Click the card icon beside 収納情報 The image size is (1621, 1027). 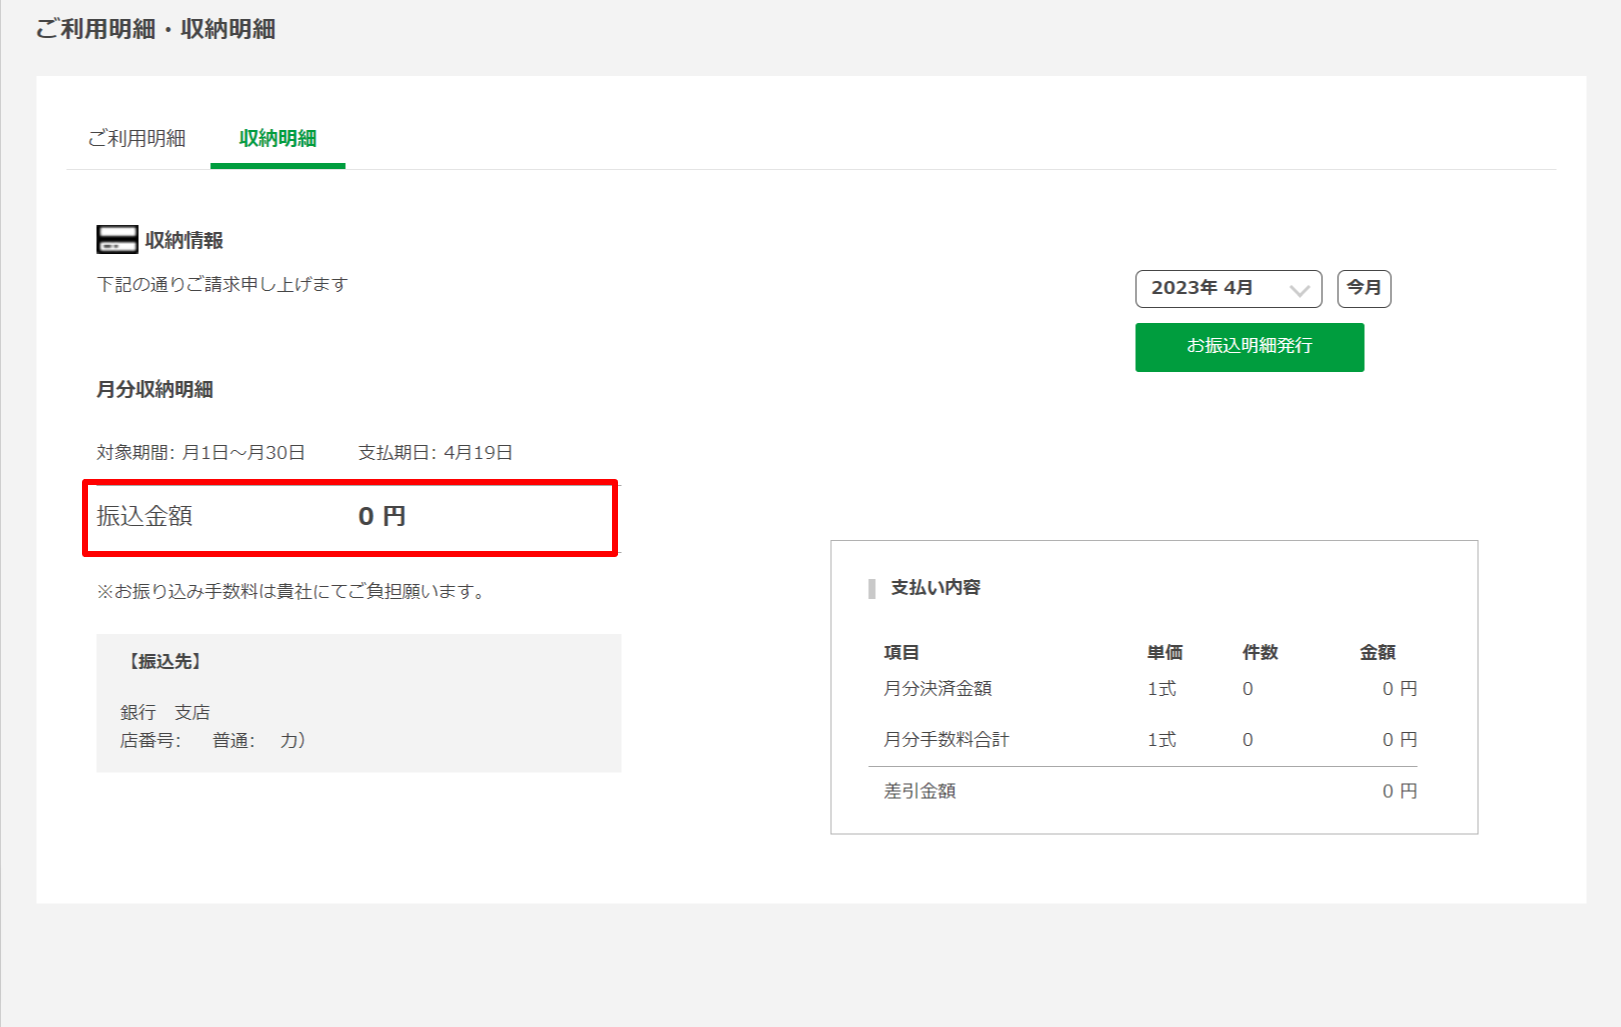click(117, 240)
